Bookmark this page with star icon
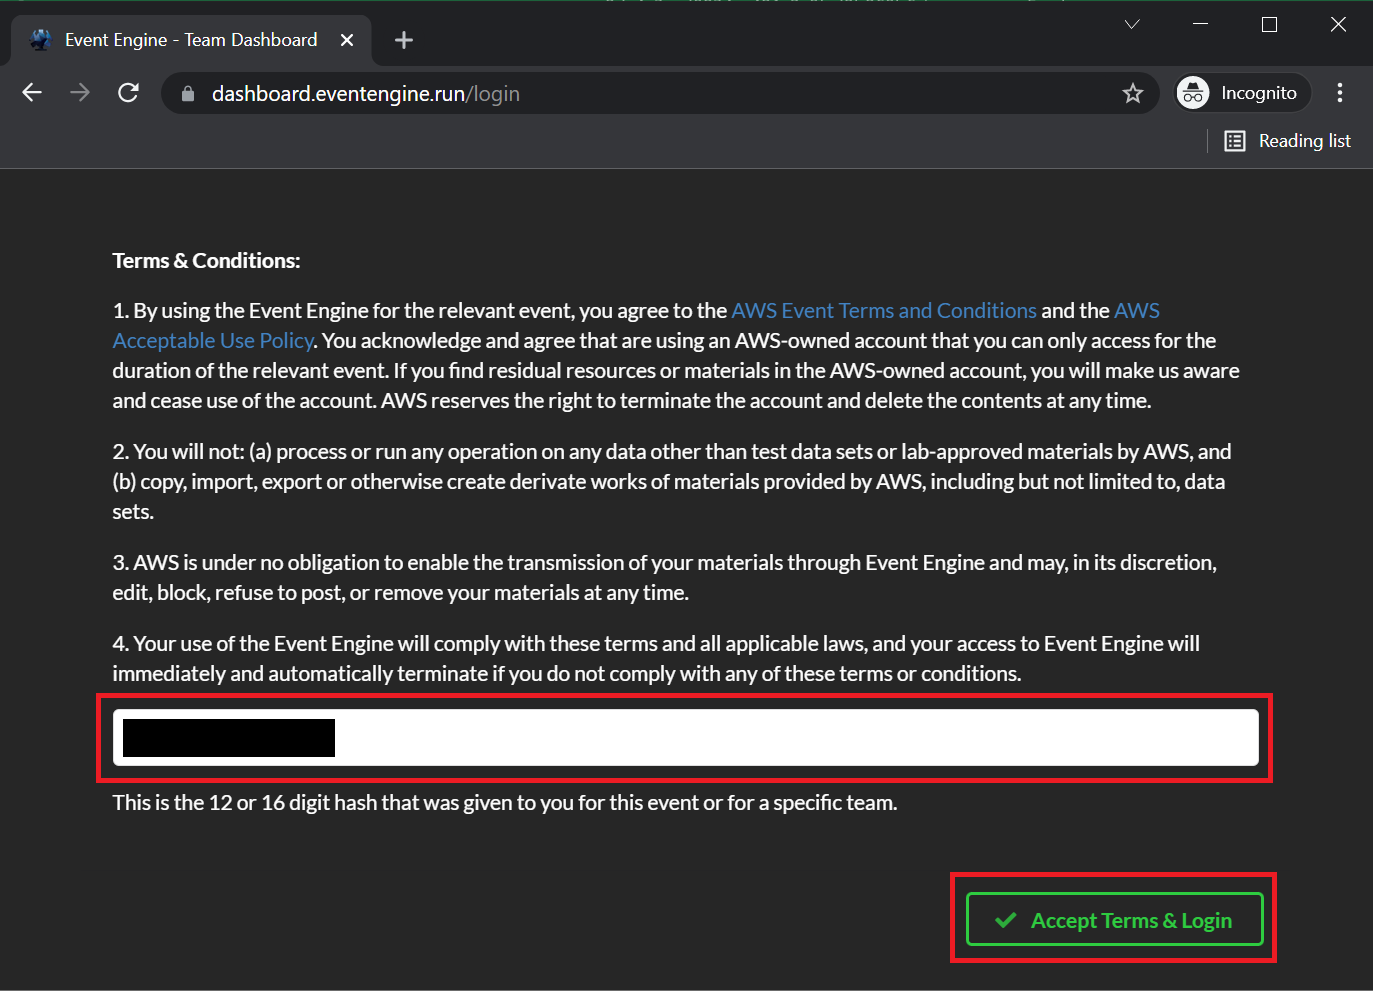 coord(1132,93)
